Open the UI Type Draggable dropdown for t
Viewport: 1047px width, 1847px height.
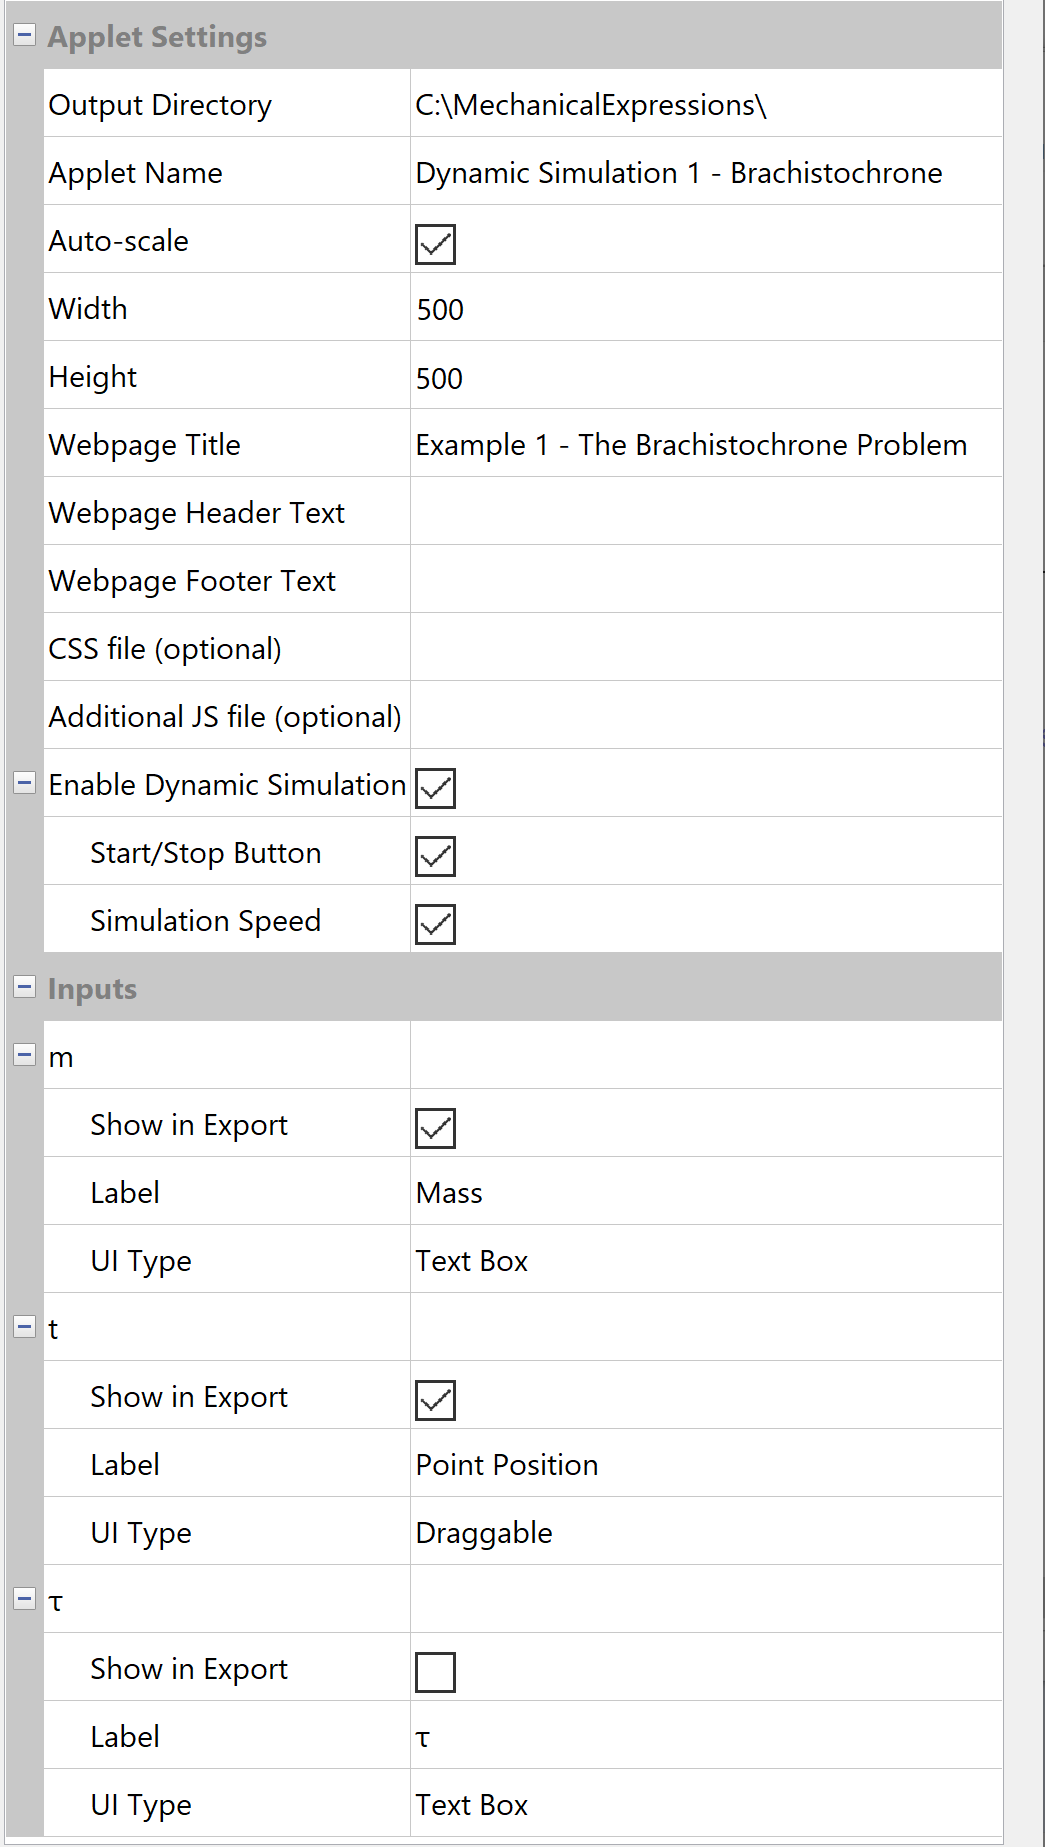coord(705,1533)
